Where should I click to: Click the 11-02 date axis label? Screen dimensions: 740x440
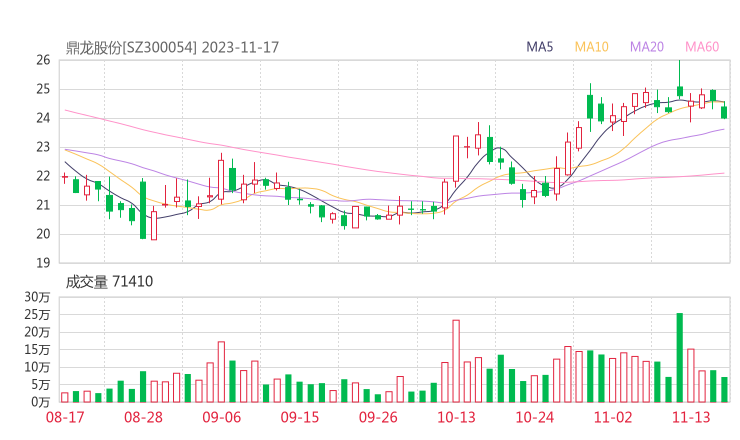point(613,417)
